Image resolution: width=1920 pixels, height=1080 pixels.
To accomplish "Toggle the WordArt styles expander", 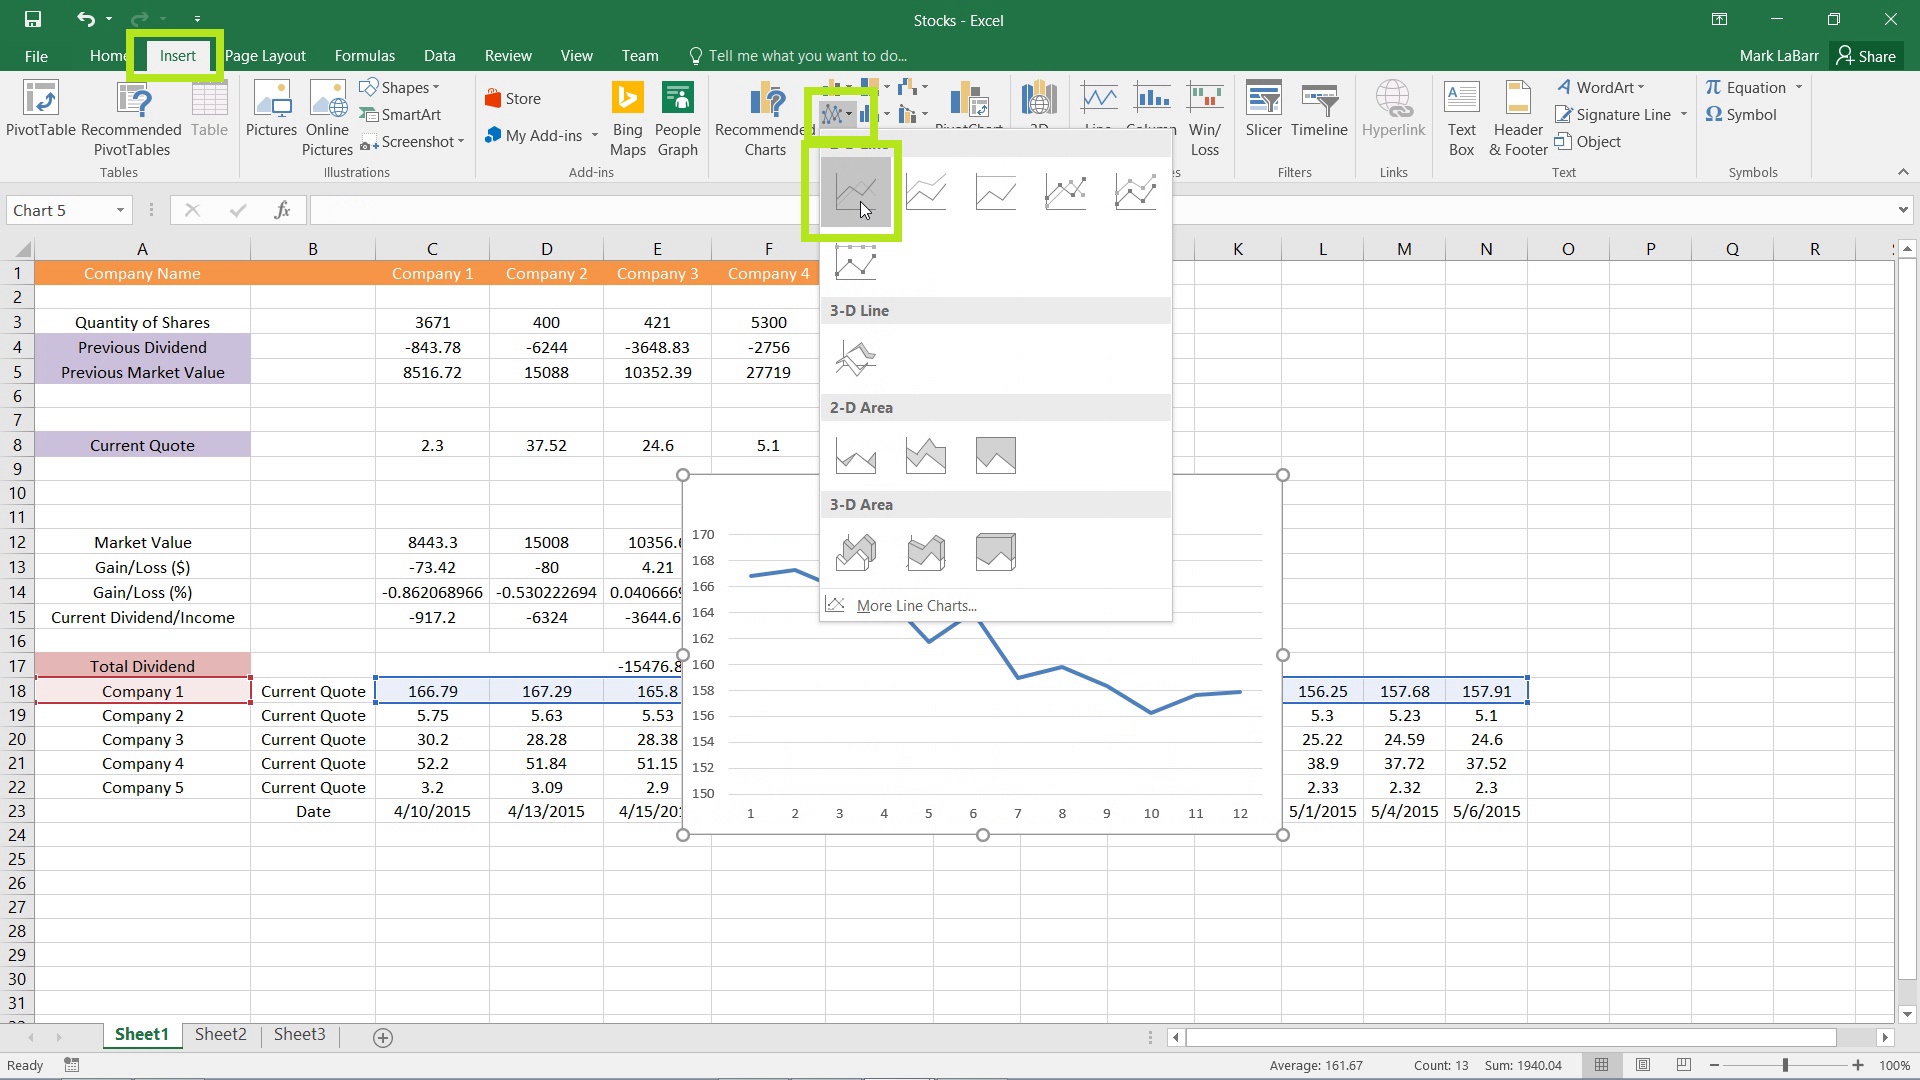I will [x=1652, y=87].
